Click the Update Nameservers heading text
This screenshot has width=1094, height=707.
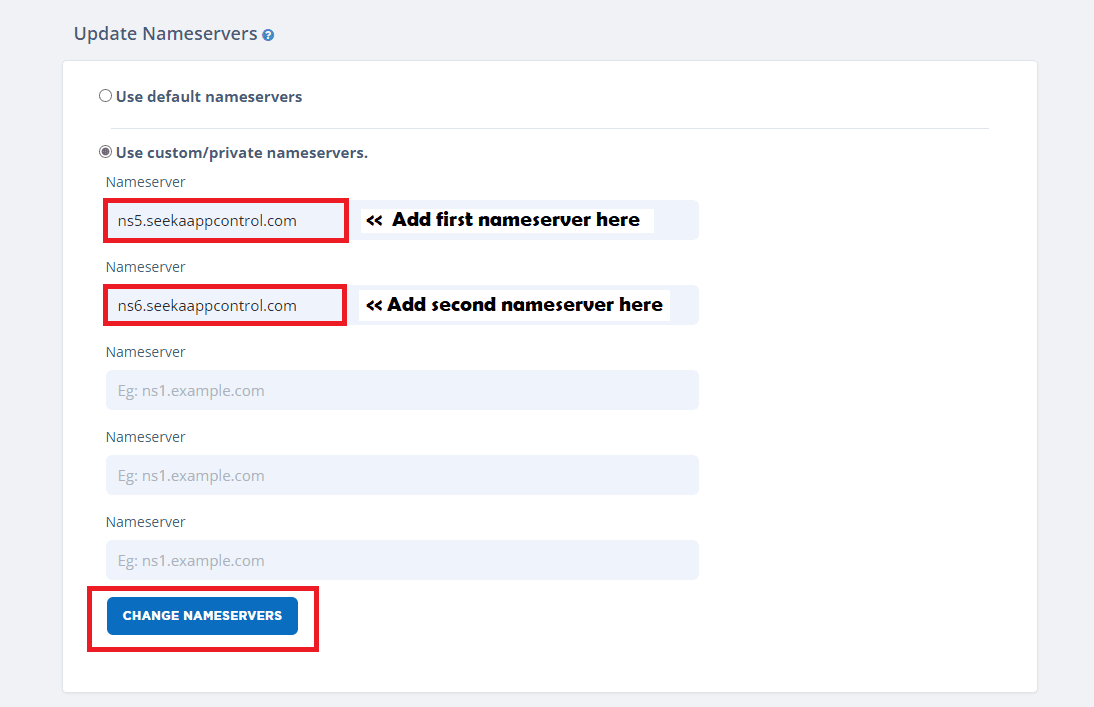point(165,34)
